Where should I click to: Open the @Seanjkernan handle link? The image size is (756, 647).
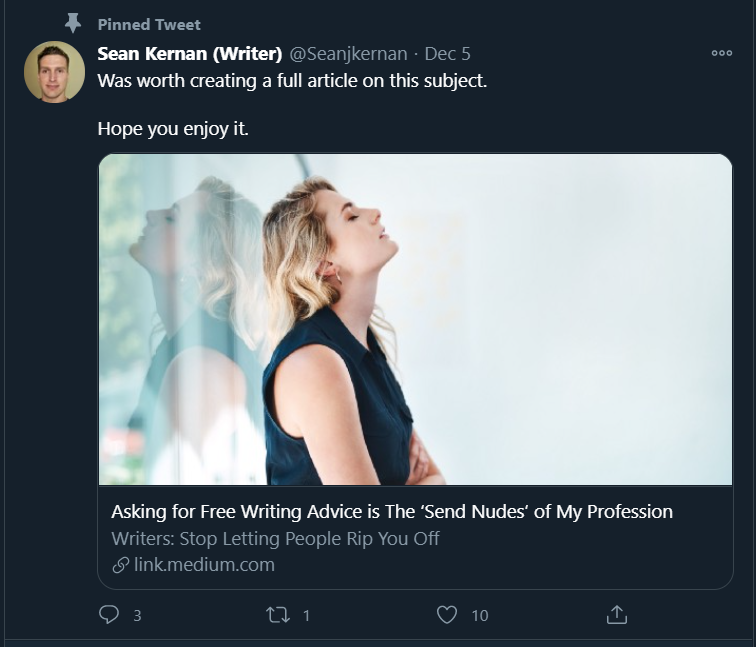pos(349,54)
